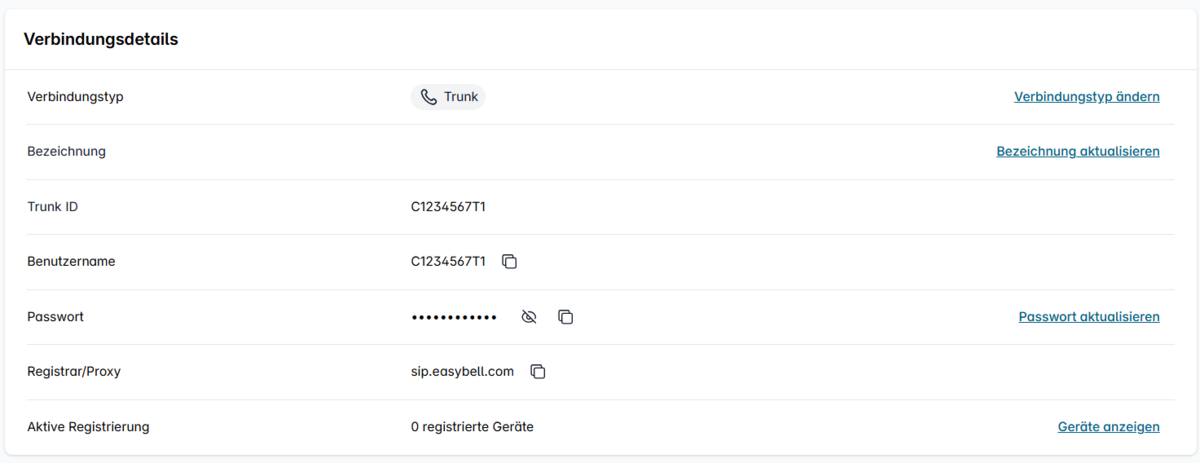
Task: Click the Verbindungsdetails heading
Action: tap(100, 40)
